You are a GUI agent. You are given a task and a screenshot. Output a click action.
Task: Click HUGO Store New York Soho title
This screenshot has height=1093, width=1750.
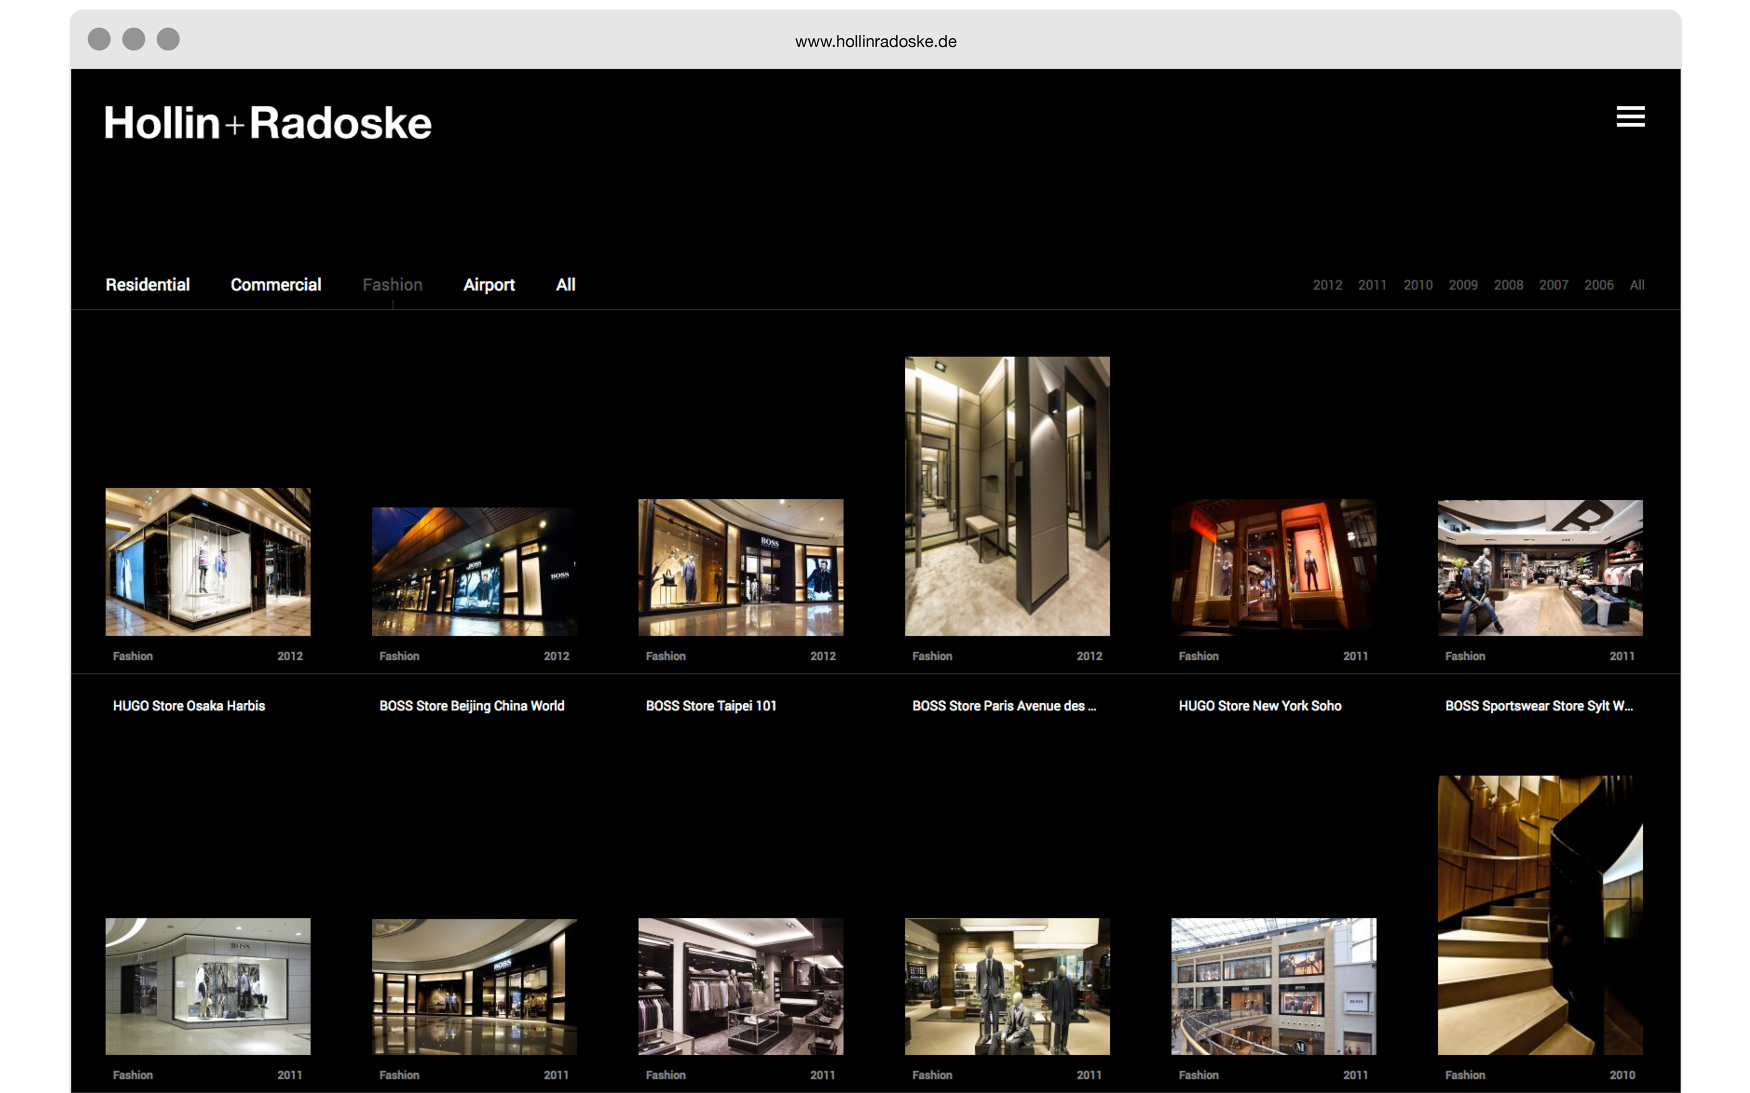(x=1260, y=706)
